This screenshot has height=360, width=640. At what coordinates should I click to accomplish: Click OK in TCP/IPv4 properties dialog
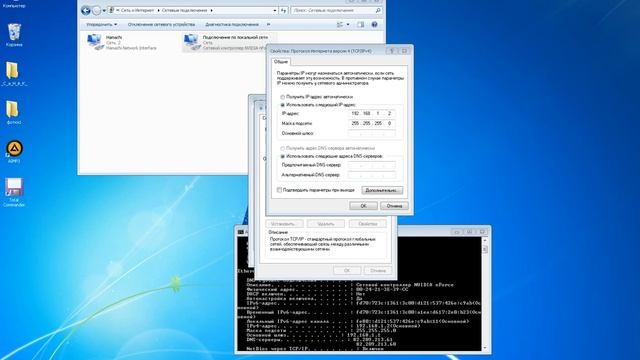point(363,206)
